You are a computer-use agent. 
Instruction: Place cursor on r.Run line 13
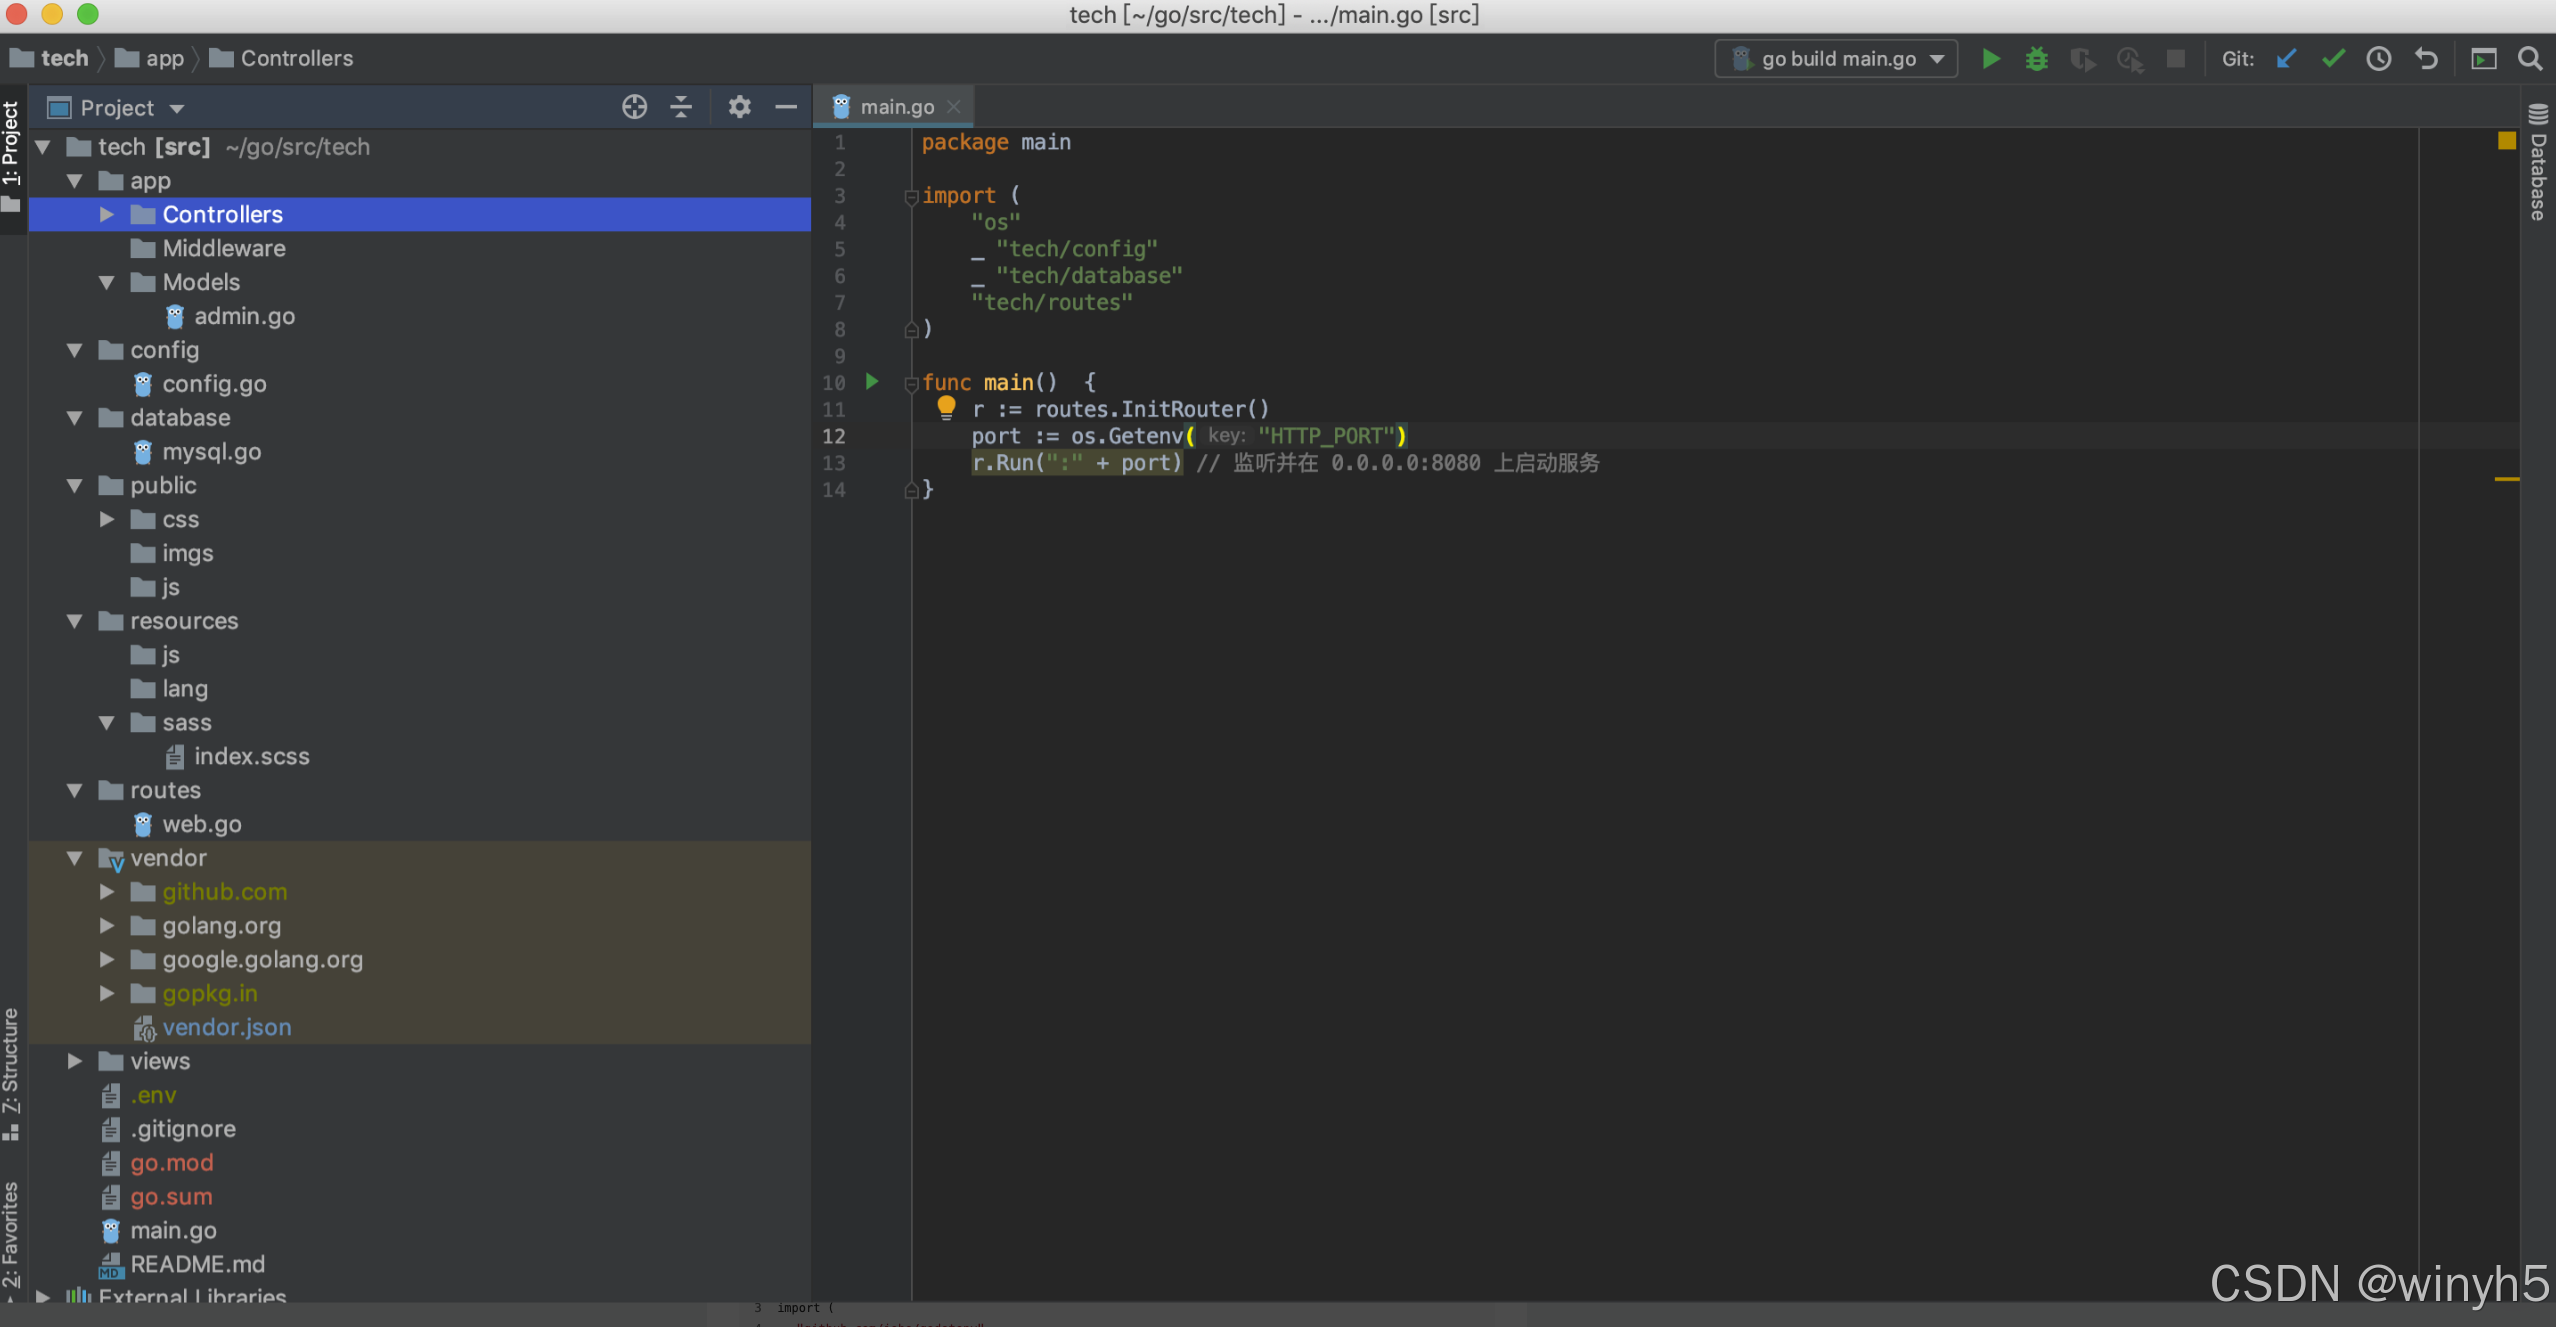(x=1076, y=463)
